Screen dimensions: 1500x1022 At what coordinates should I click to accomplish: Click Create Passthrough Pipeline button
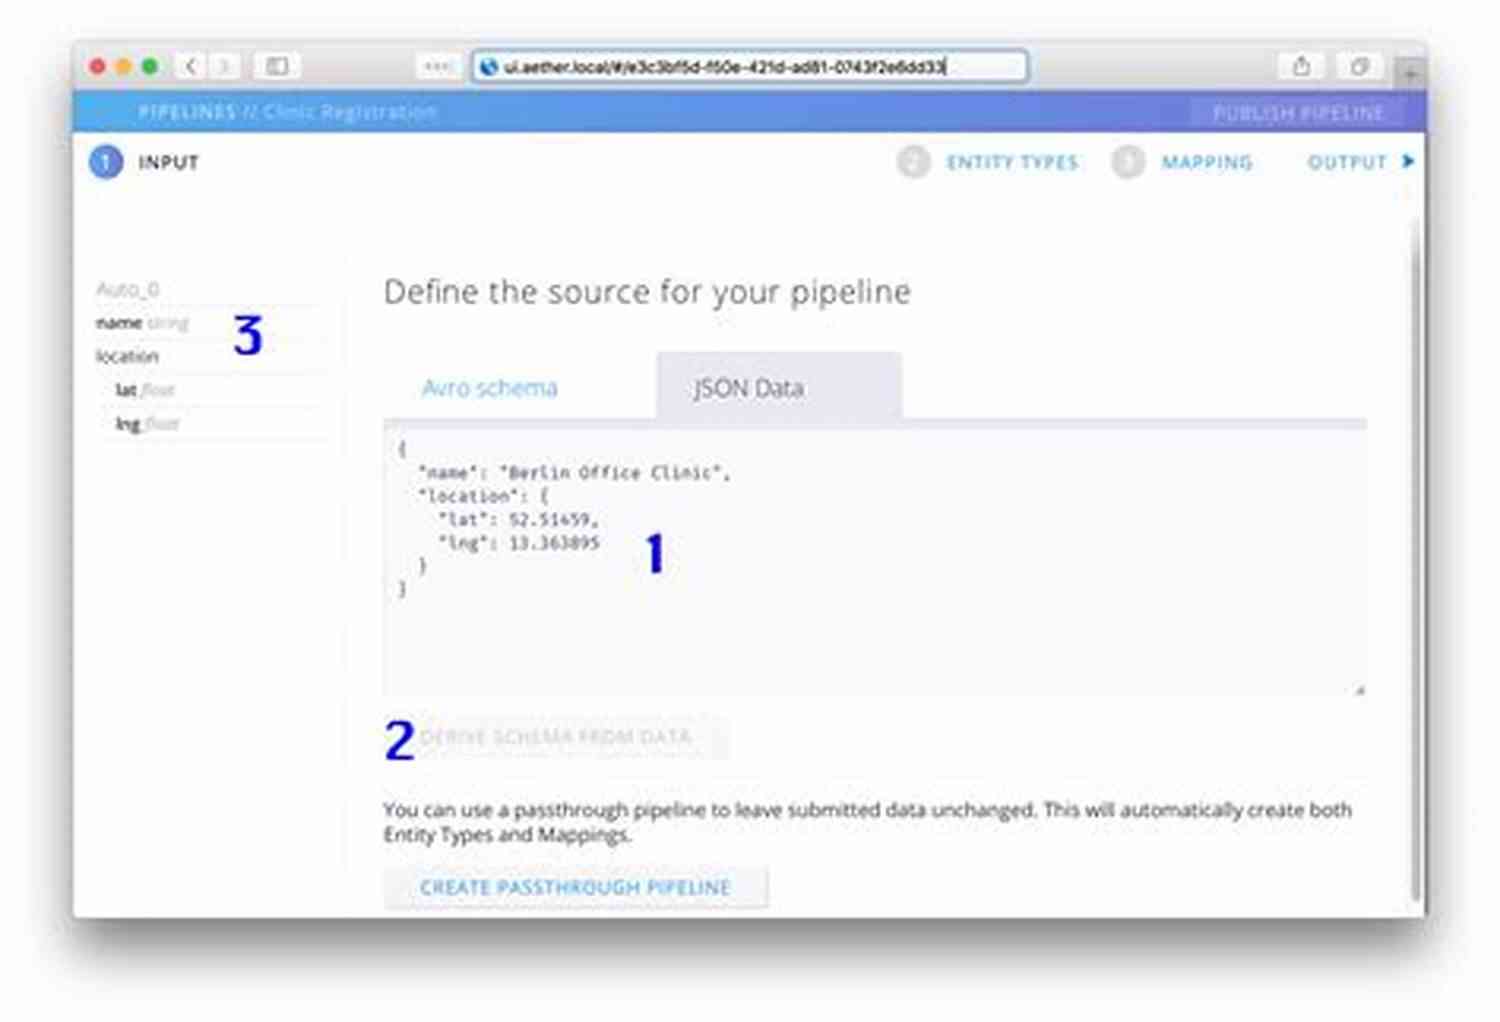575,887
